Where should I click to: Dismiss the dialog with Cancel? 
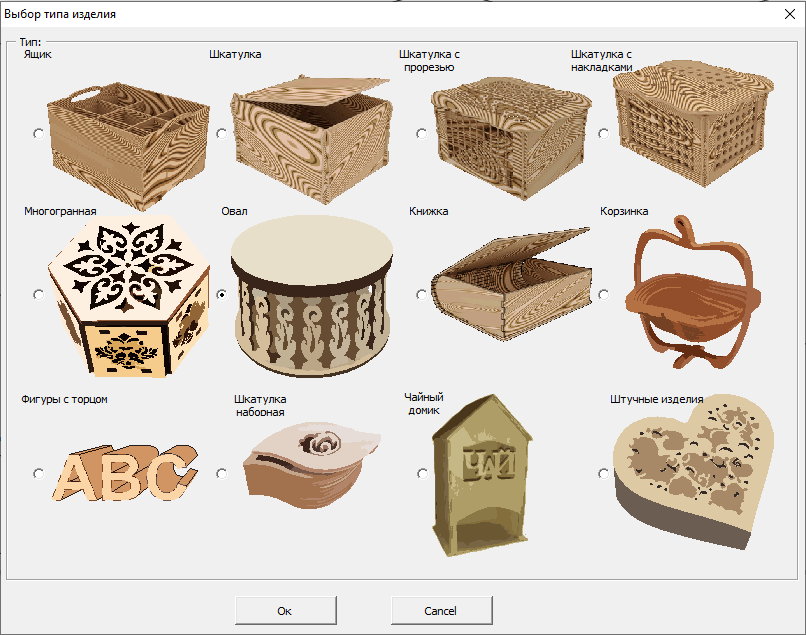click(x=441, y=611)
